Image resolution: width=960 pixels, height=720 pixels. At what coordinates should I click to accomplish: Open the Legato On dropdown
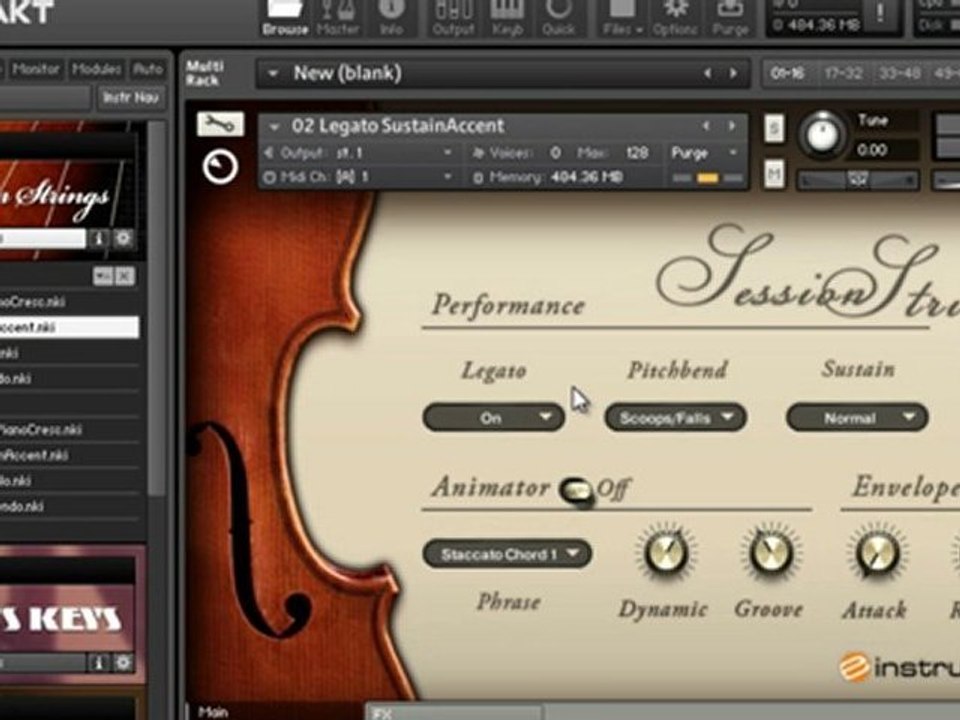[493, 418]
